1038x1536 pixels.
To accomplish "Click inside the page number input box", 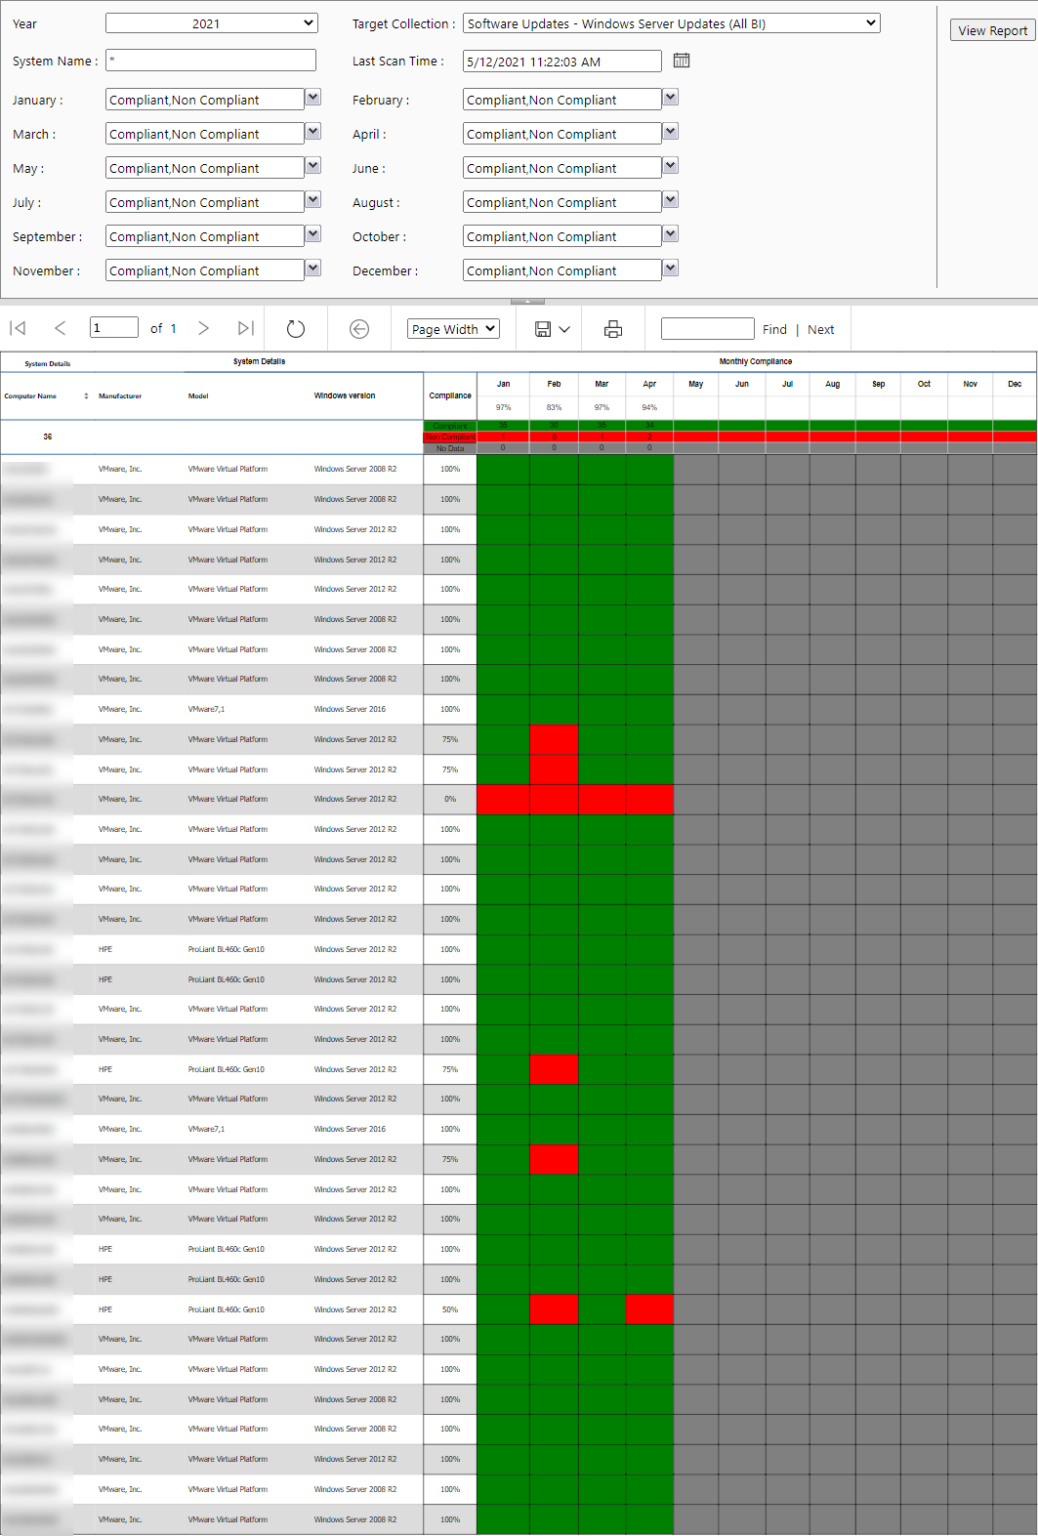I will tap(113, 327).
